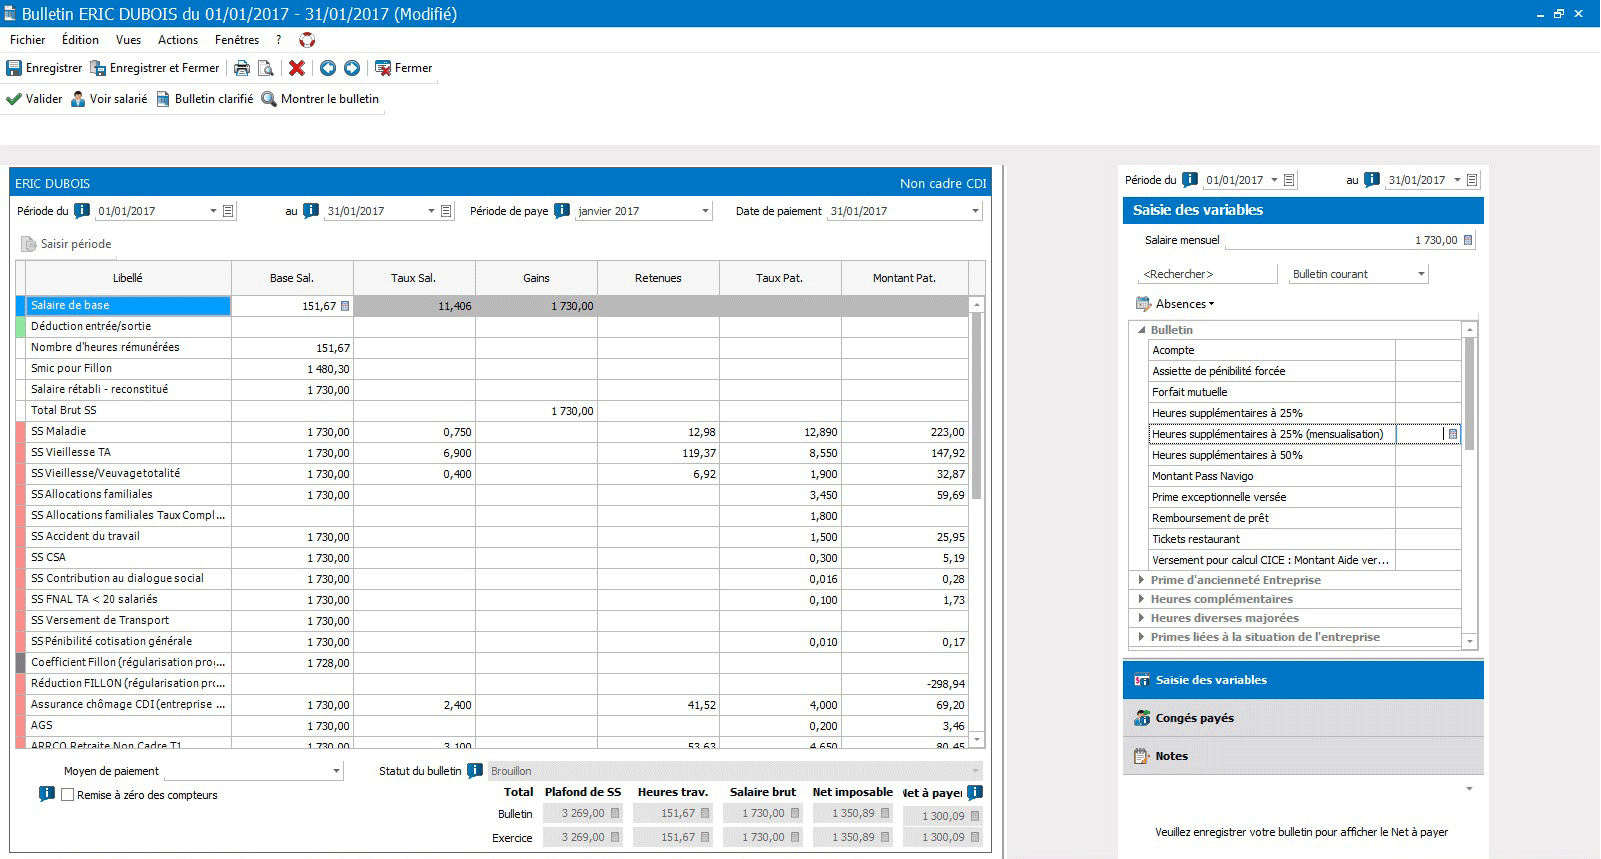Open the Actions menu
This screenshot has height=859, width=1601.
(178, 40)
